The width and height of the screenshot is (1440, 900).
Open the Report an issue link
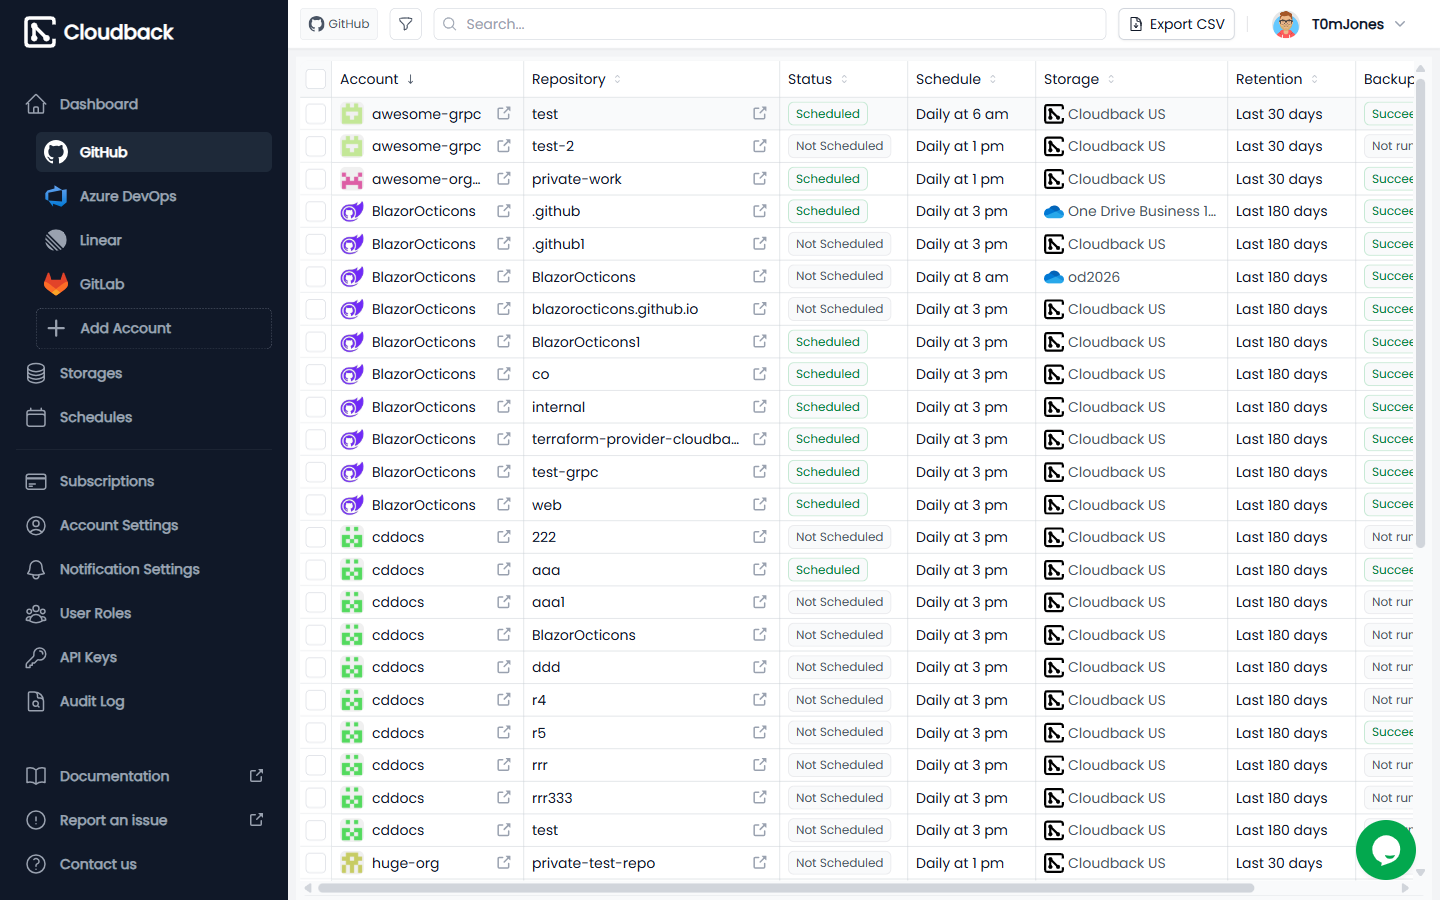(144, 820)
